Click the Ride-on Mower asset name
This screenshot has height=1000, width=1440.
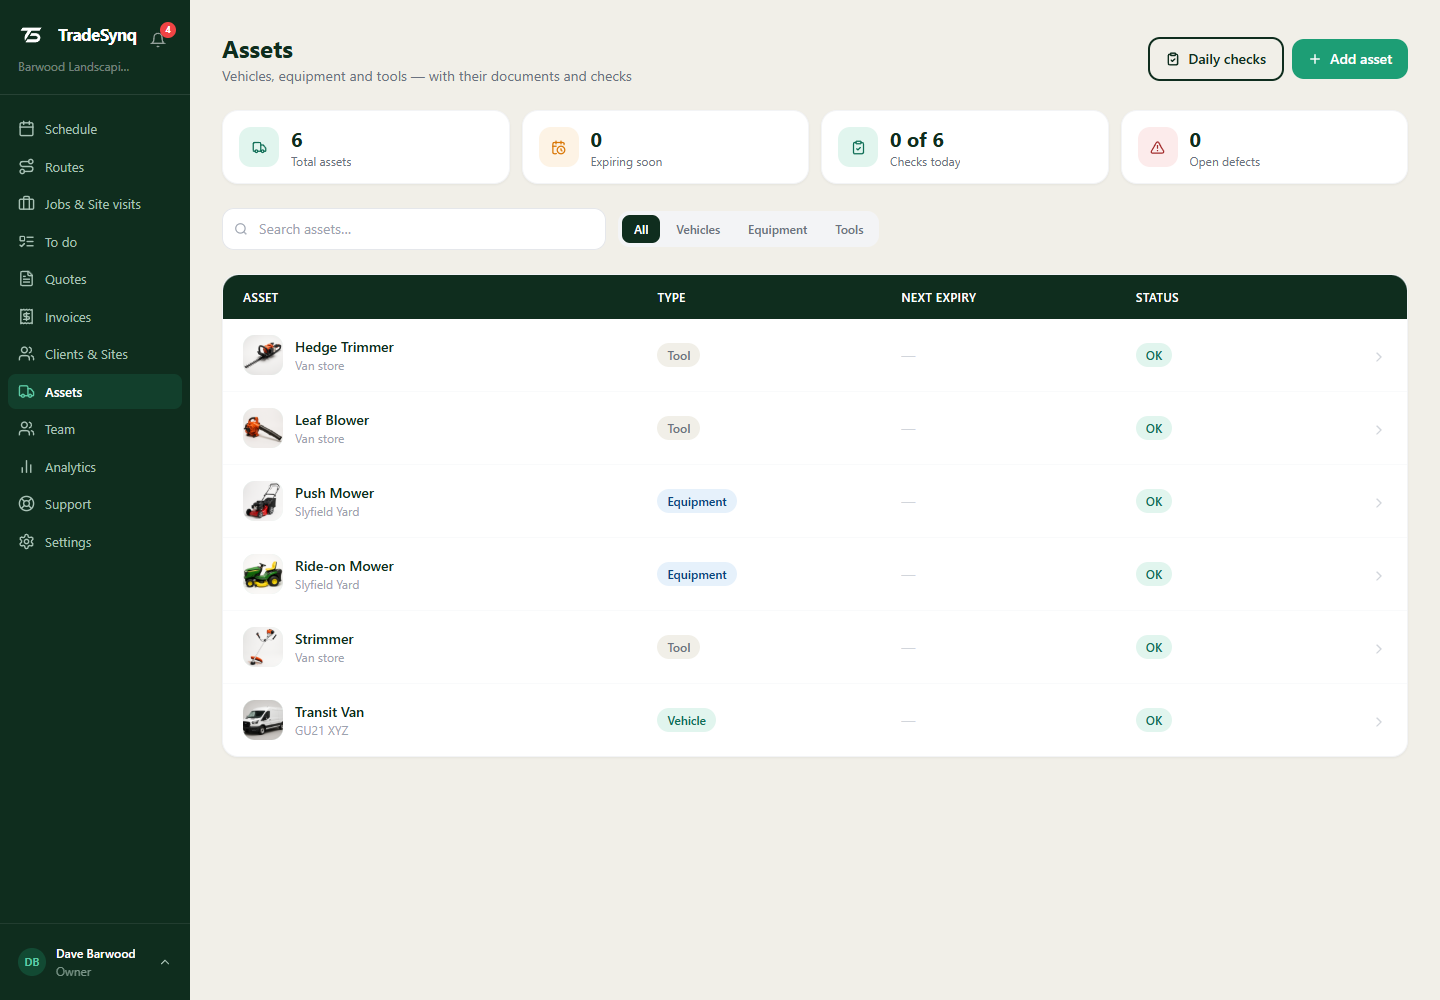(344, 566)
